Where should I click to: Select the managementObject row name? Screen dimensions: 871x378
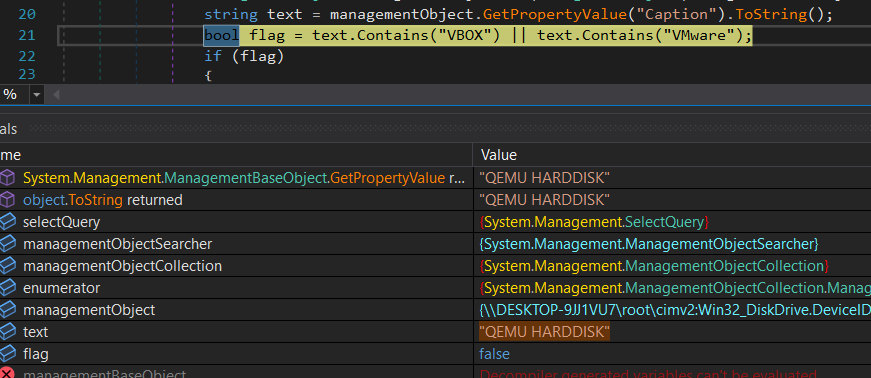tap(89, 310)
